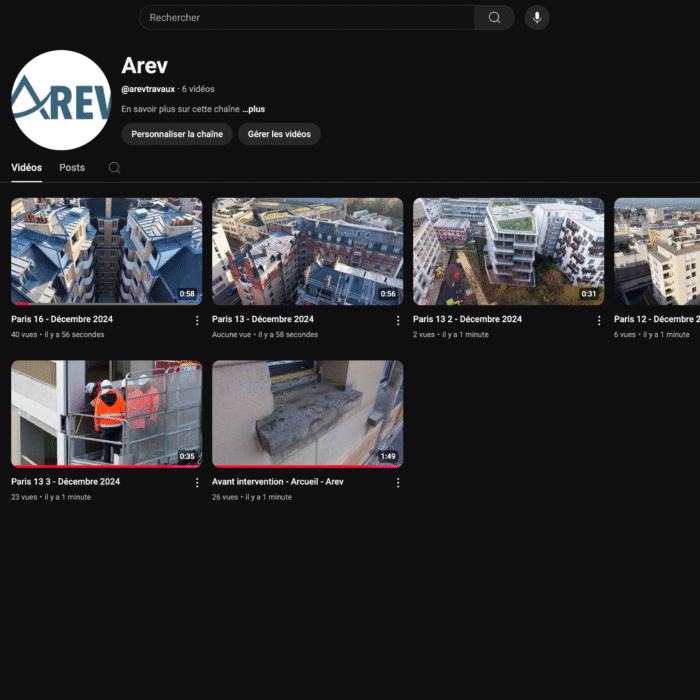Screen dimensions: 700x700
Task: Open channel search magnifier beside Posts tab
Action: click(114, 168)
